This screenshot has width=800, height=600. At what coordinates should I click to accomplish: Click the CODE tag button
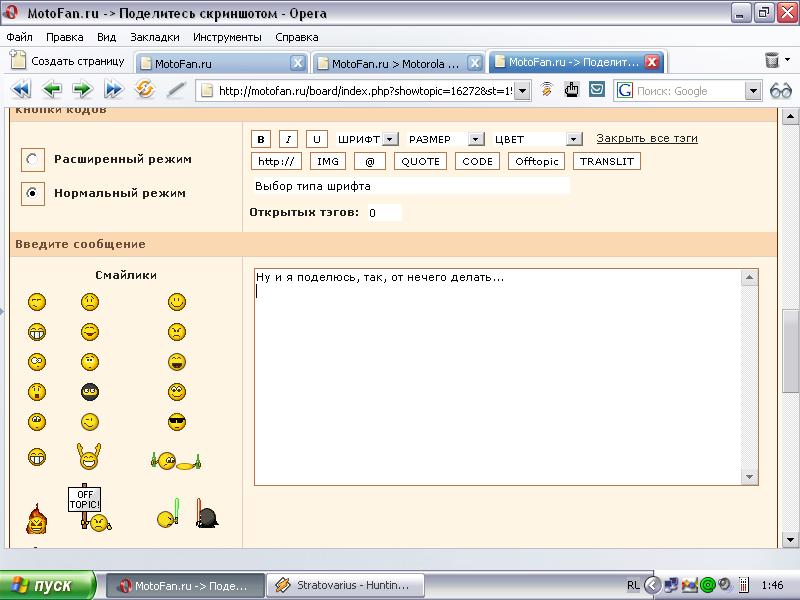pyautogui.click(x=478, y=161)
